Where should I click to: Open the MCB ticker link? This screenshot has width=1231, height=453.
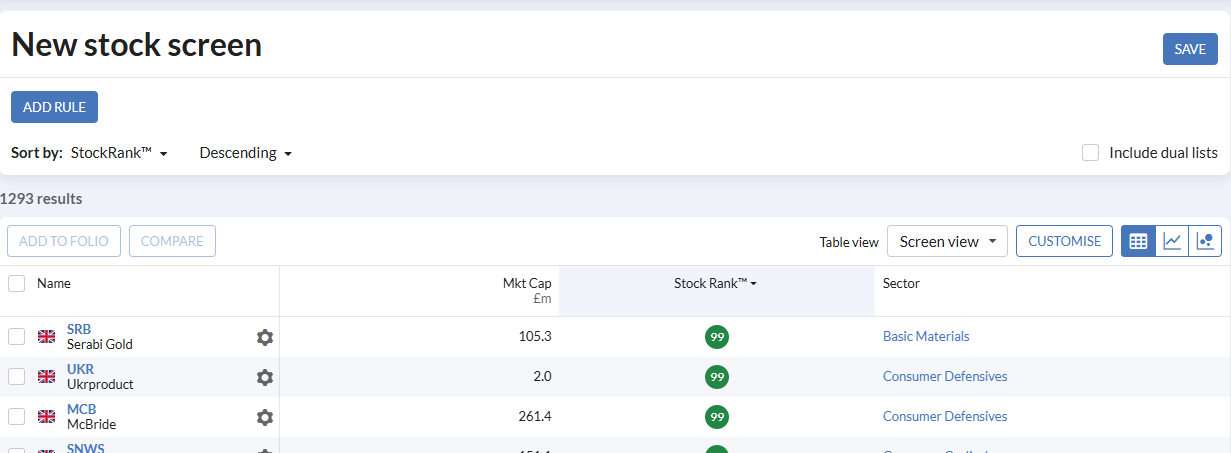82,409
